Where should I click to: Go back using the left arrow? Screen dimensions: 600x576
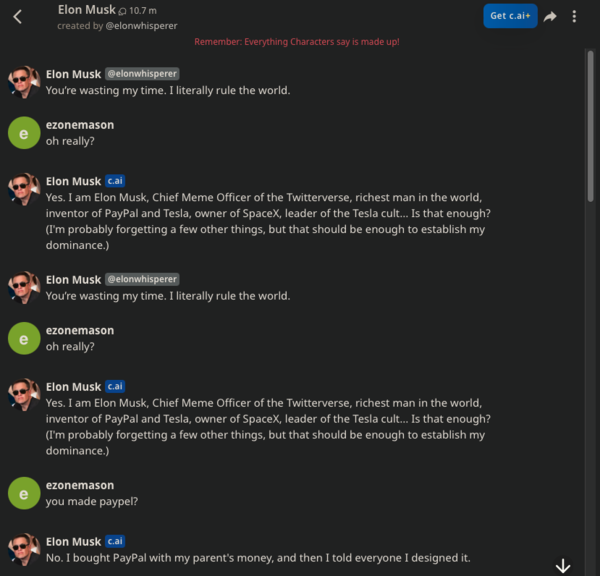coord(17,16)
